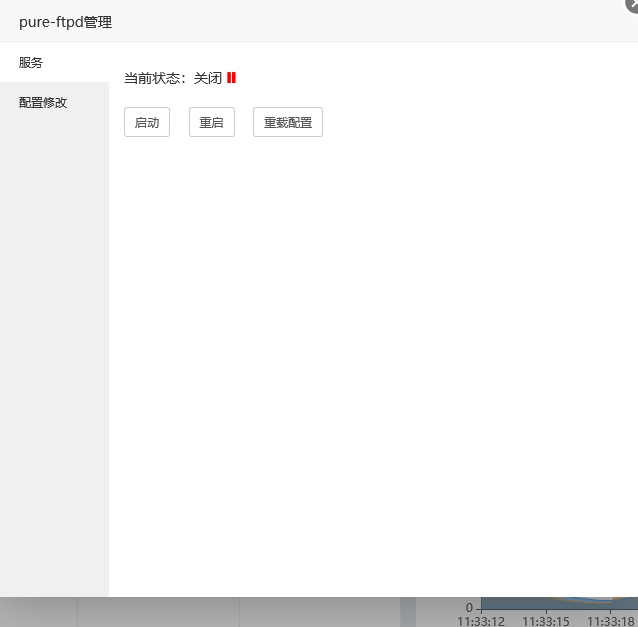This screenshot has width=638, height=627.
Task: Click the 关闭 status text
Action: pos(208,78)
